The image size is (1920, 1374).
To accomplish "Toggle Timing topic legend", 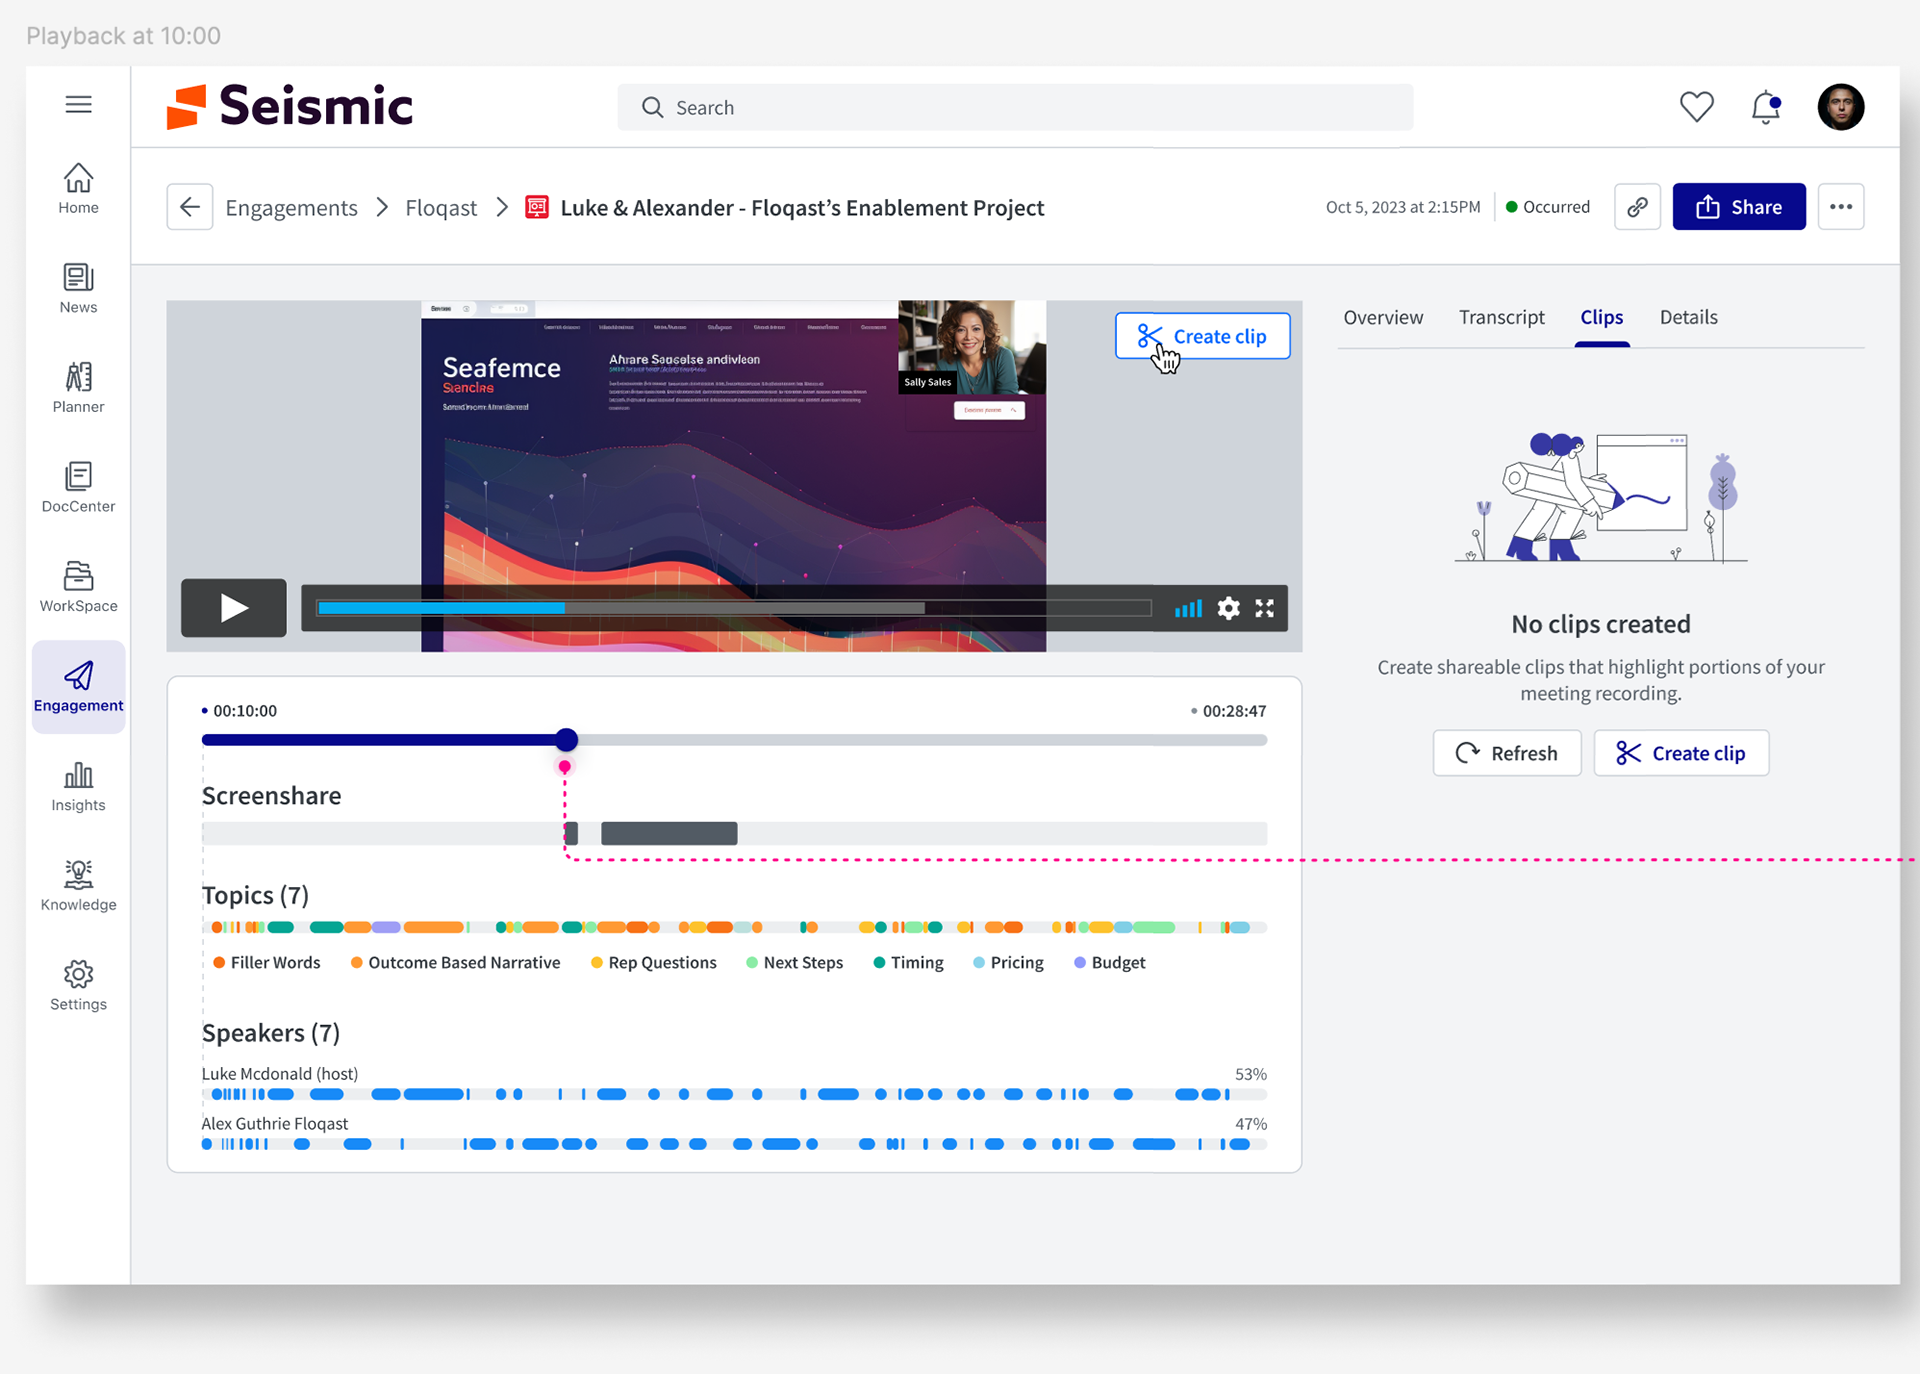I will pyautogui.click(x=908, y=962).
